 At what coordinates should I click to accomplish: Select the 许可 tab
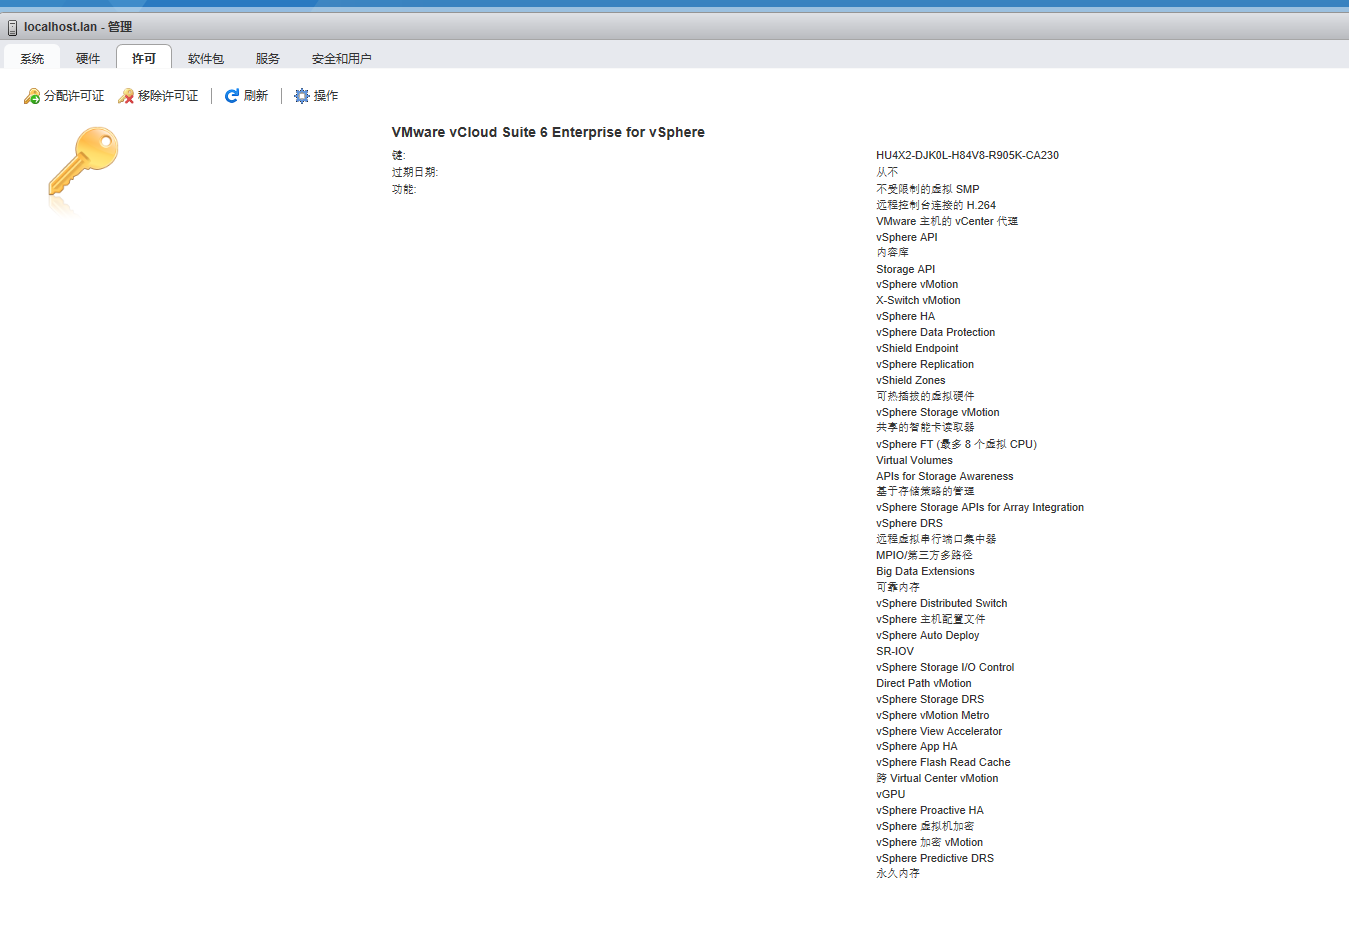(x=144, y=58)
